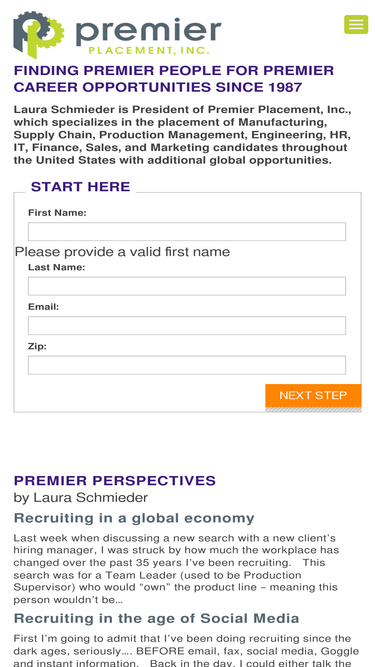Click the 'by Laura Schmieder' byline
Image resolution: width=375 pixels, height=667 pixels.
click(x=81, y=497)
